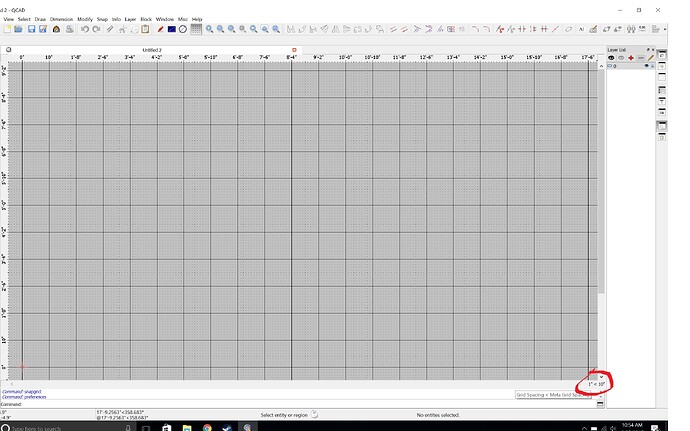
Task: Open a file using the folder icon
Action: point(18,29)
